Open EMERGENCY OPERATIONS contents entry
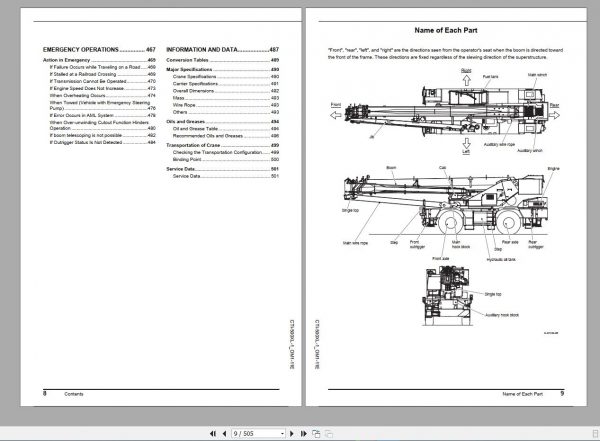This screenshot has width=600, height=441. point(99,49)
